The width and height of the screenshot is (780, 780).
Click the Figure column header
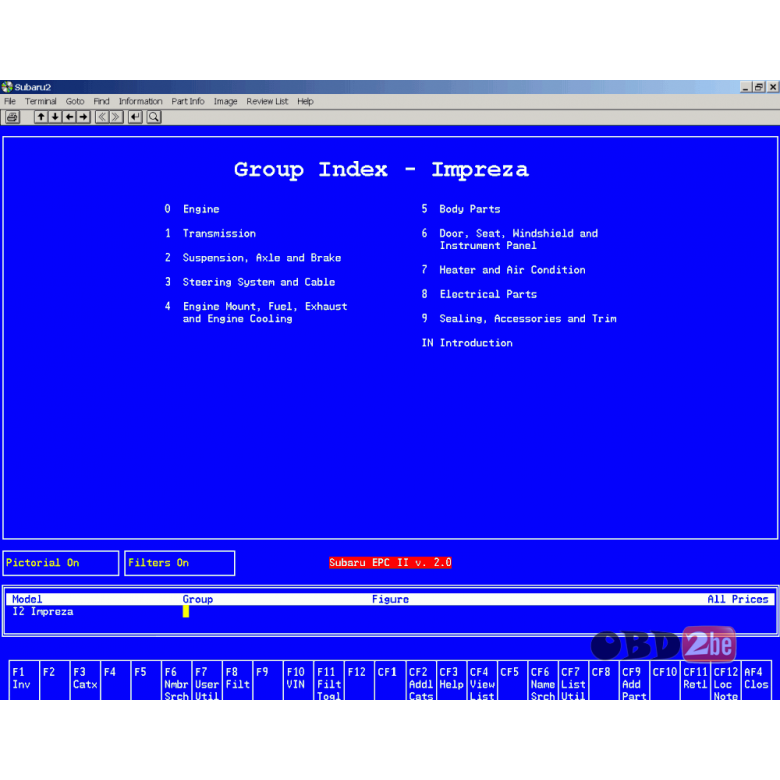click(x=390, y=599)
